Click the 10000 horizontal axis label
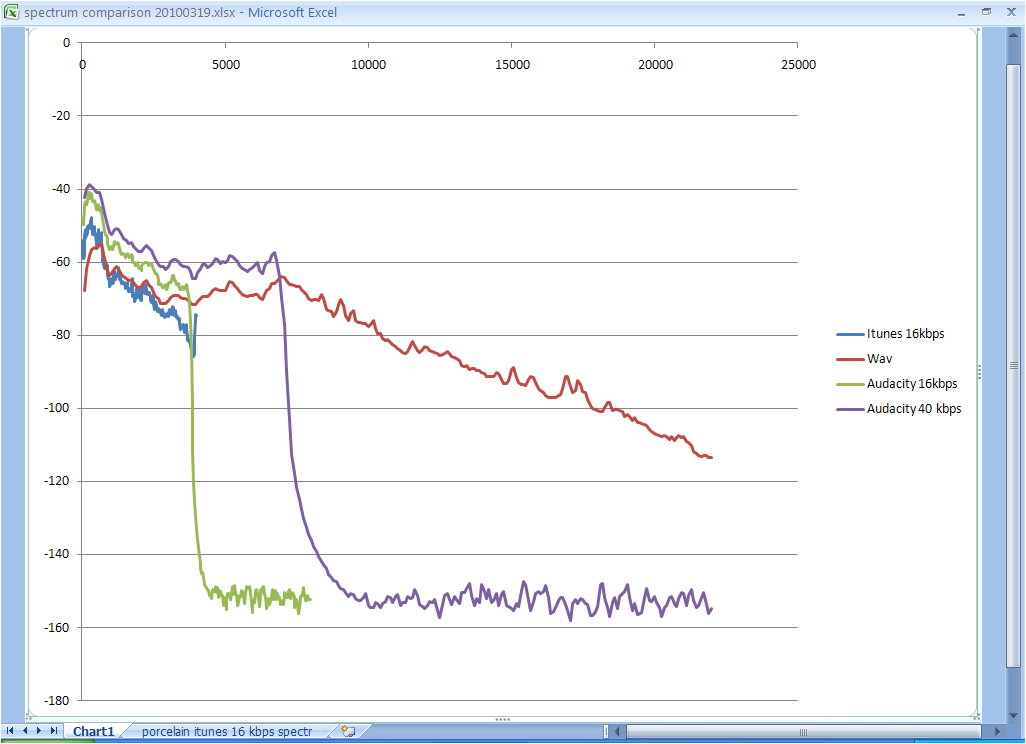This screenshot has height=744, width=1026. pyautogui.click(x=368, y=65)
